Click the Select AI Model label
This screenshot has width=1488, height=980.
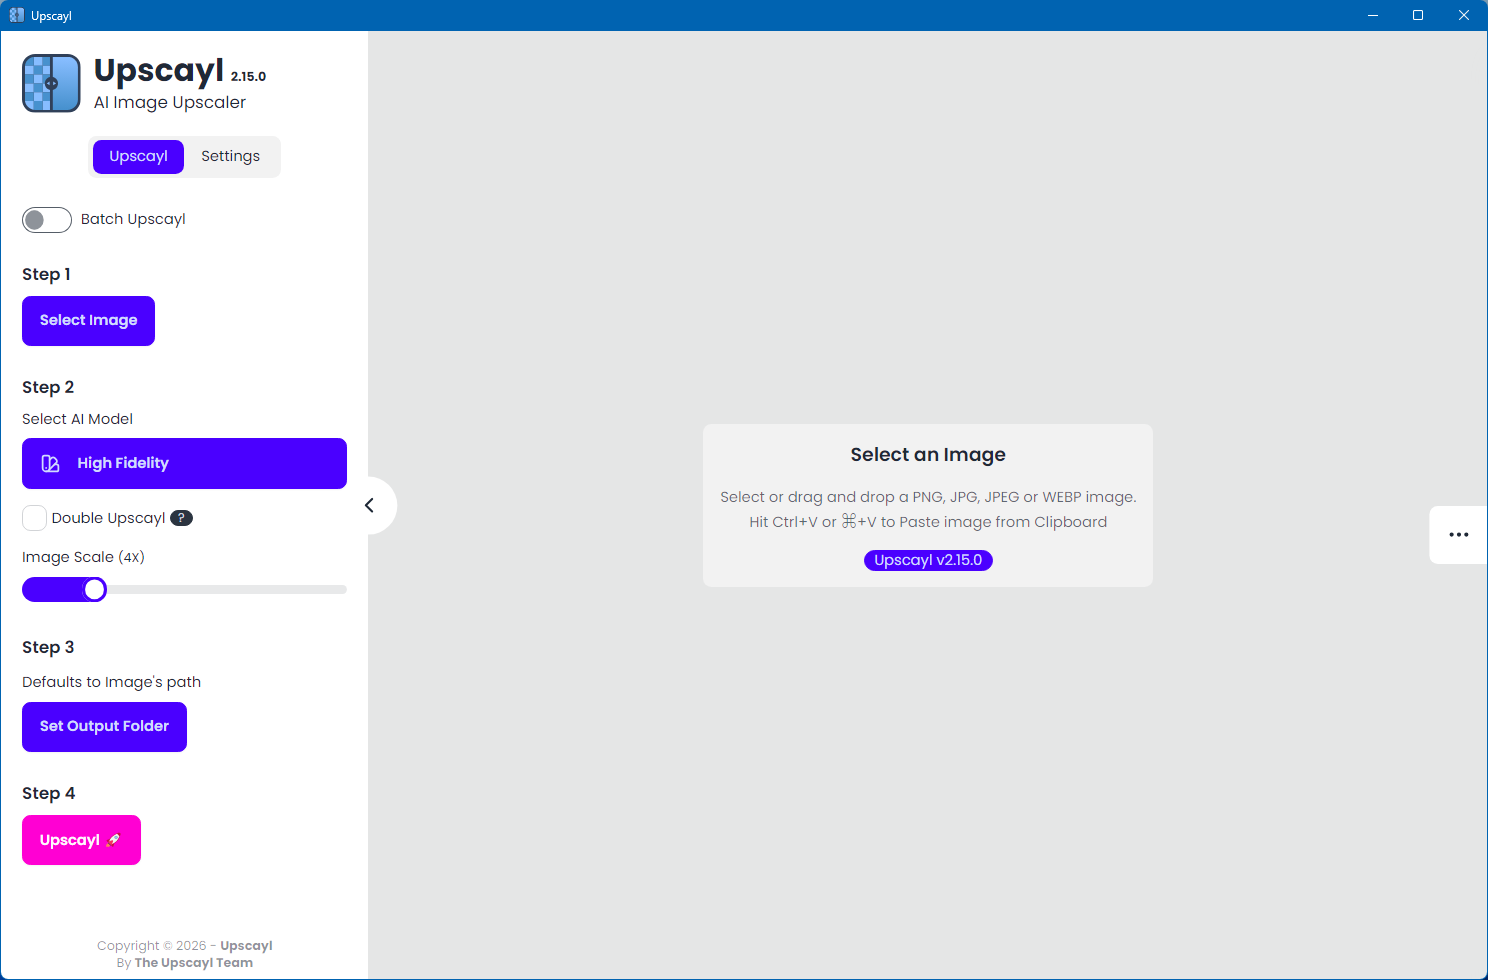[77, 419]
